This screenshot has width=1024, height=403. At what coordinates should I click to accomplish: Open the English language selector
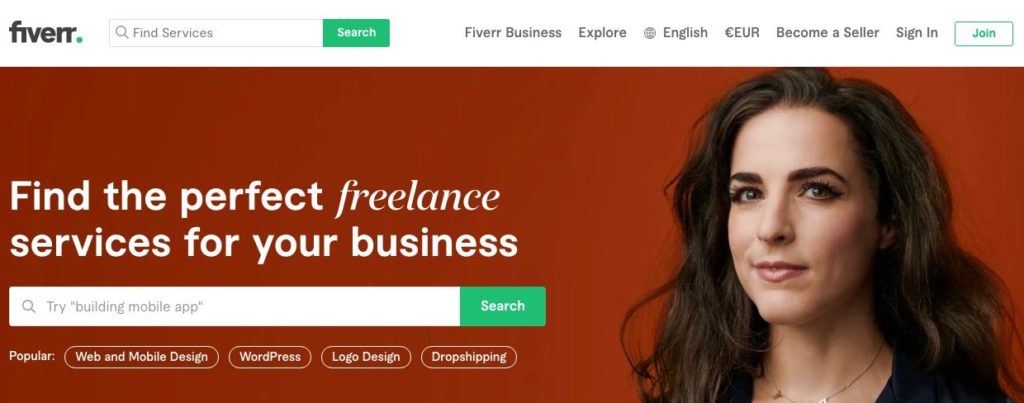click(x=685, y=33)
